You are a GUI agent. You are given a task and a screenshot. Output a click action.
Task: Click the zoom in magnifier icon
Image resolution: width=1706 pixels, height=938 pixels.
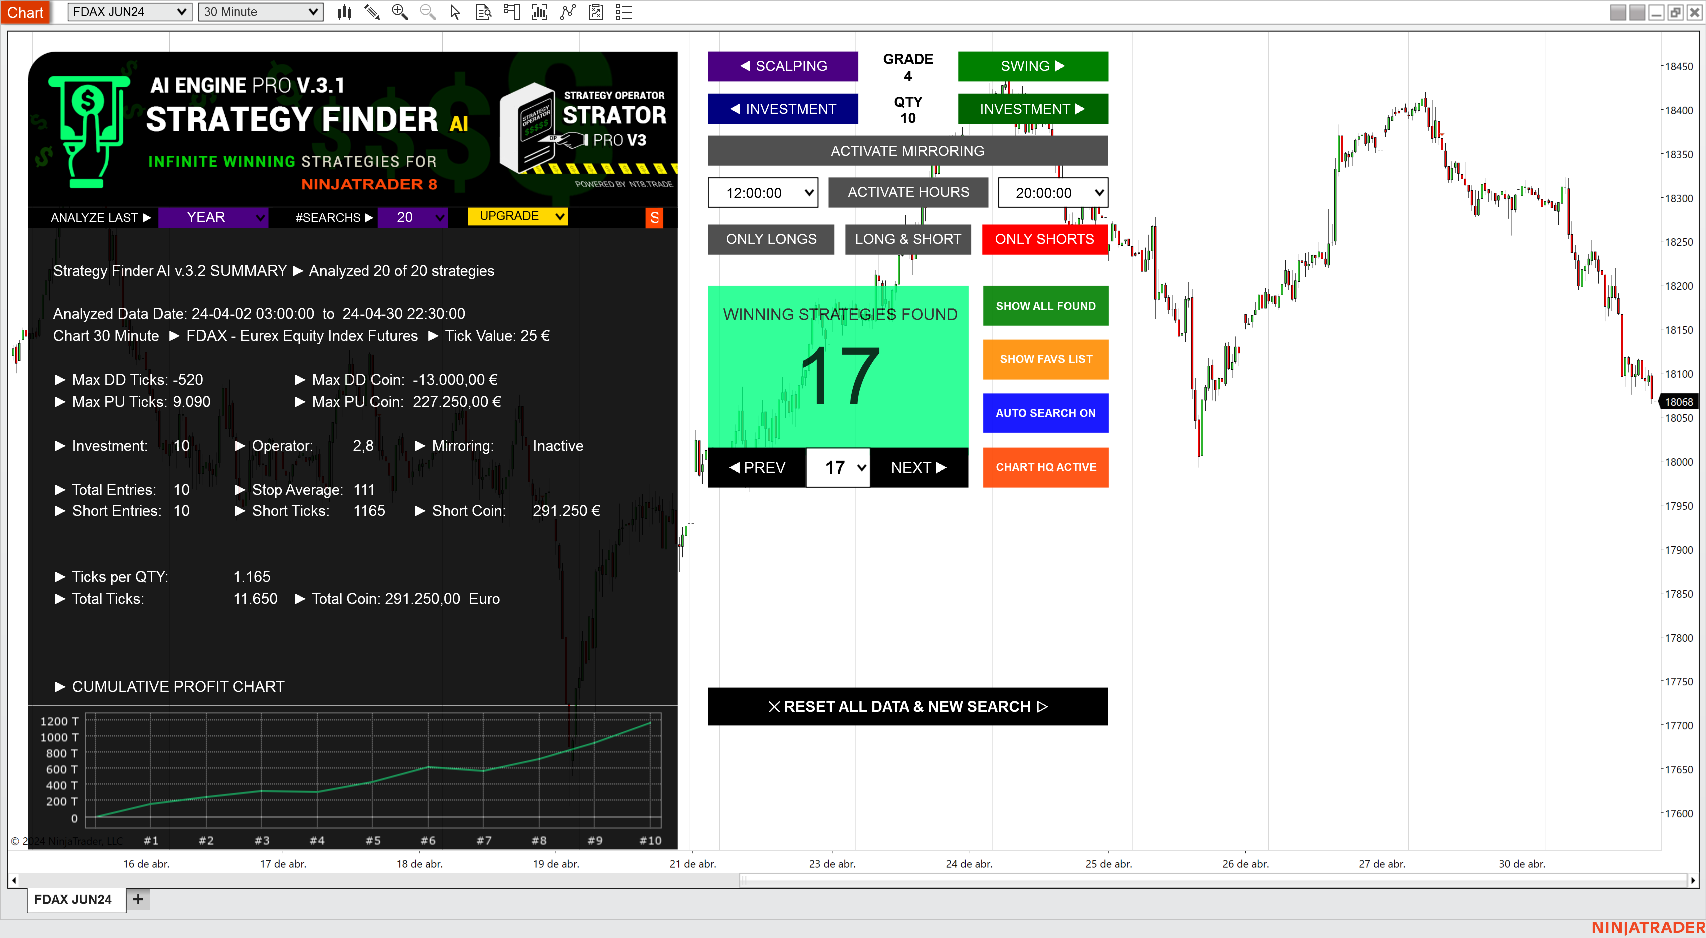400,12
